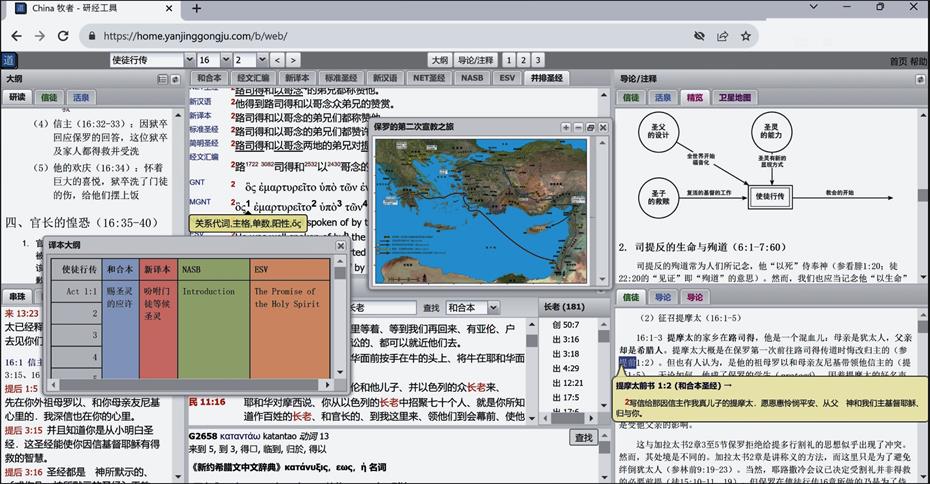Close the 译本大纲 popup window

(x=340, y=245)
